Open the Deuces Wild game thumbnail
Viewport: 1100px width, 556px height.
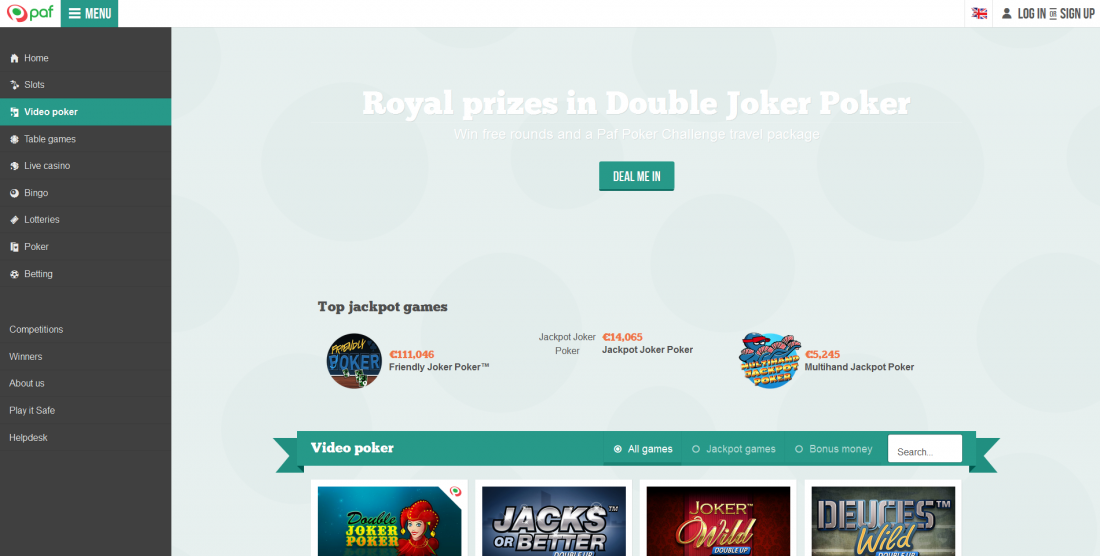[x=883, y=521]
